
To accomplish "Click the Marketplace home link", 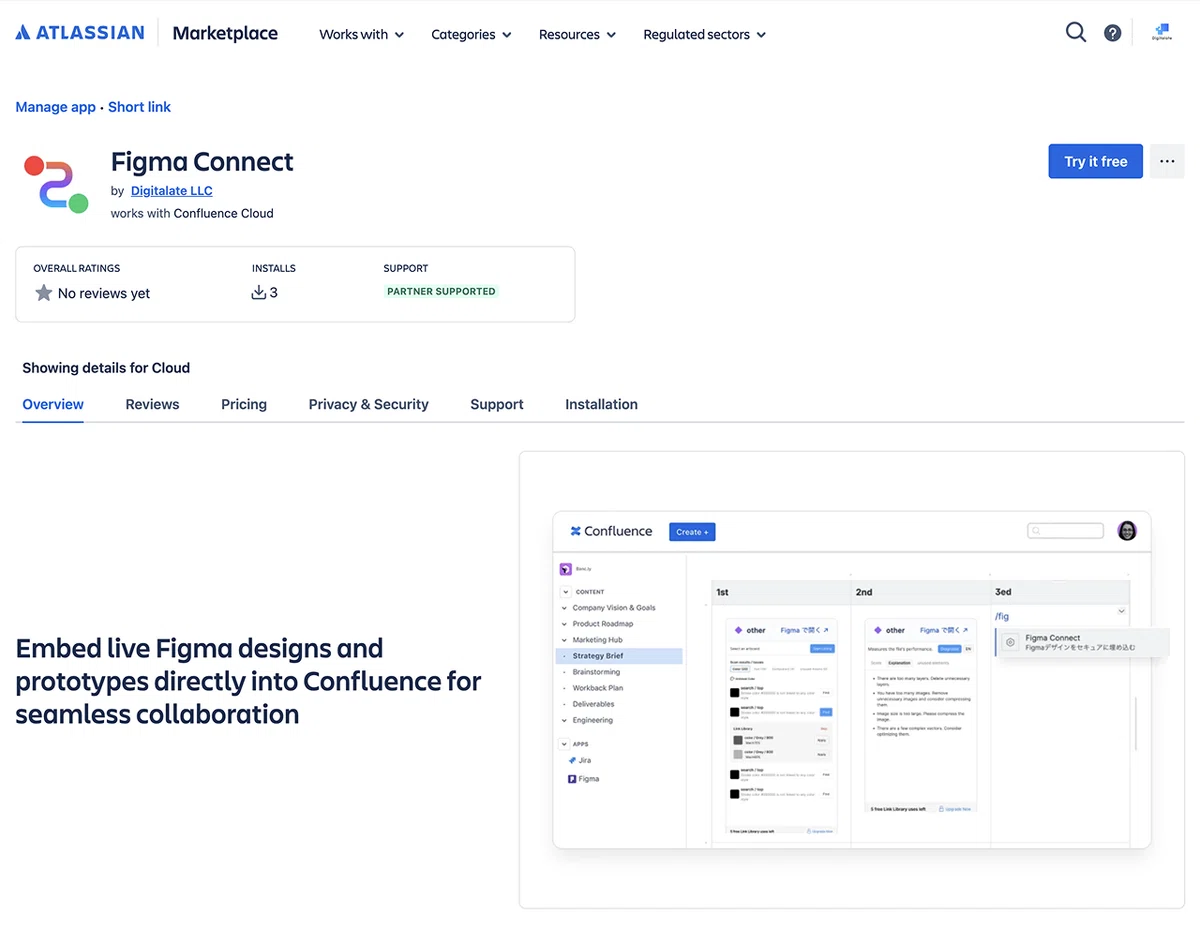I will tap(225, 33).
